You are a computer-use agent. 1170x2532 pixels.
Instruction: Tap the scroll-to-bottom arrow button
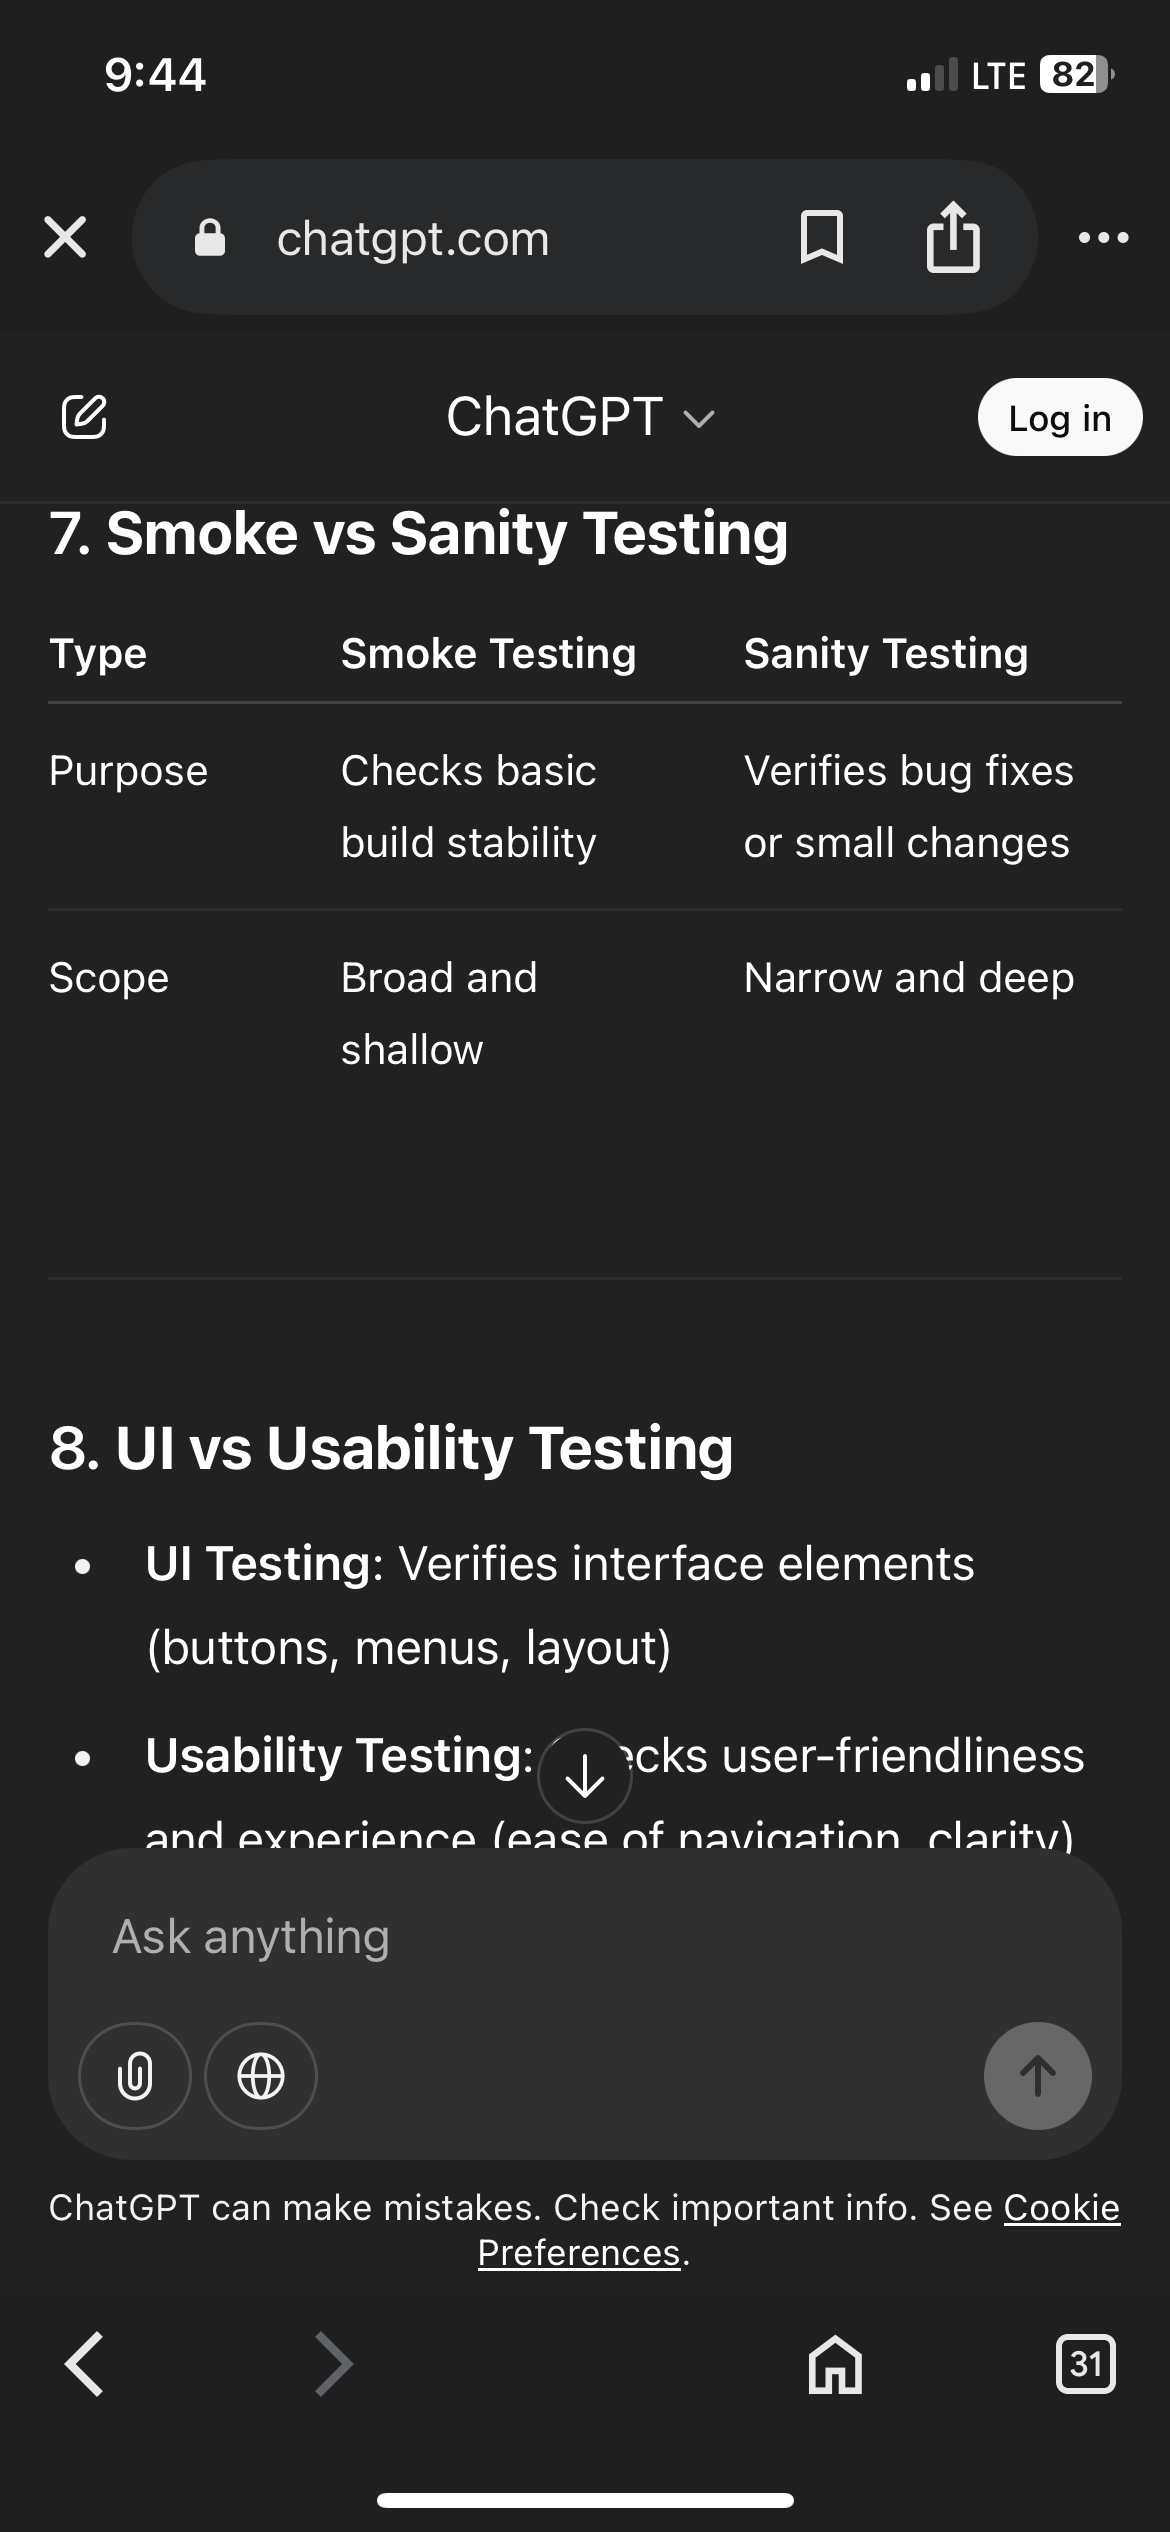(x=585, y=1777)
